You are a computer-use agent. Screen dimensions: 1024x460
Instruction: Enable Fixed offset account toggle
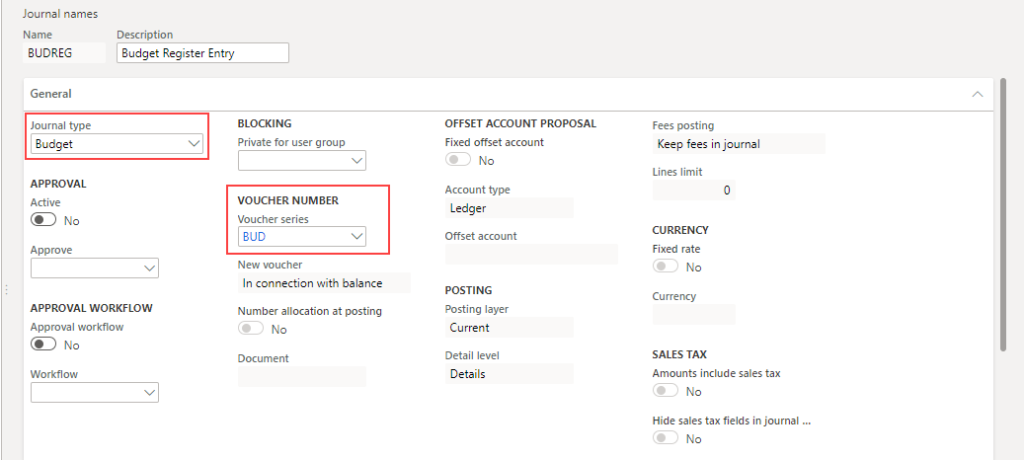coord(458,160)
